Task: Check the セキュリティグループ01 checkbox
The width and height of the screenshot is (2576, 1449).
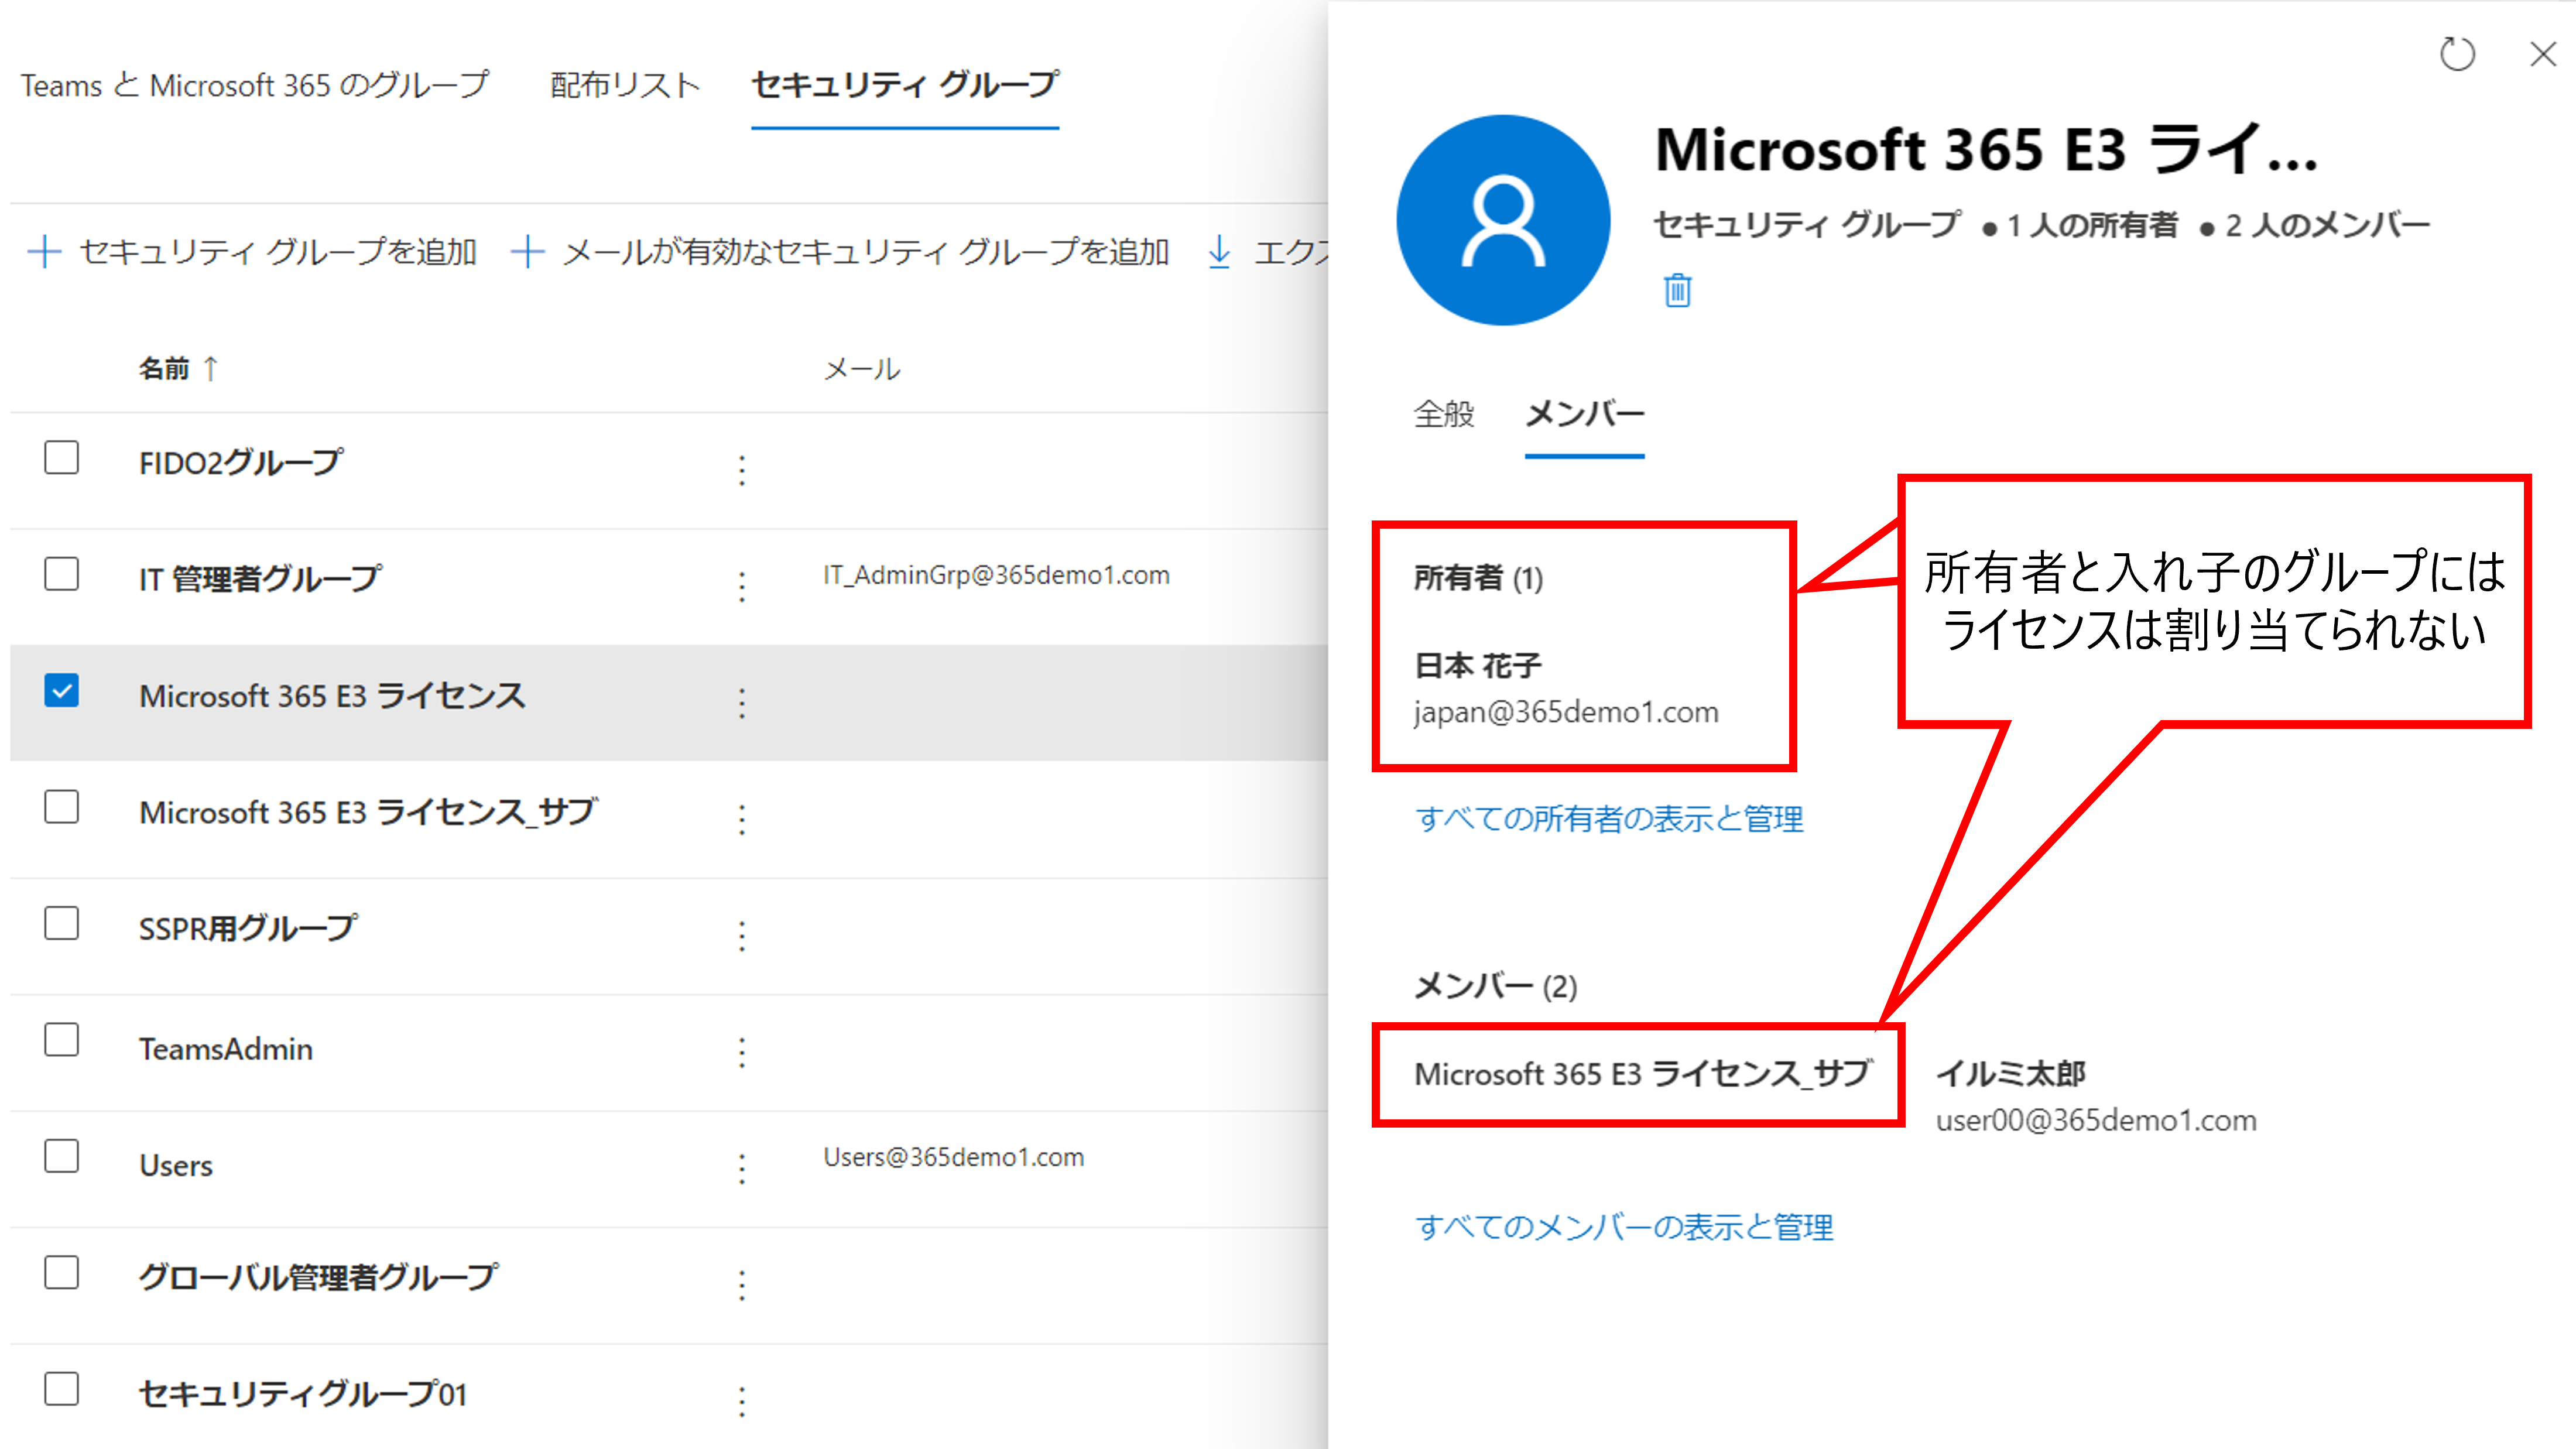Action: (x=62, y=1389)
